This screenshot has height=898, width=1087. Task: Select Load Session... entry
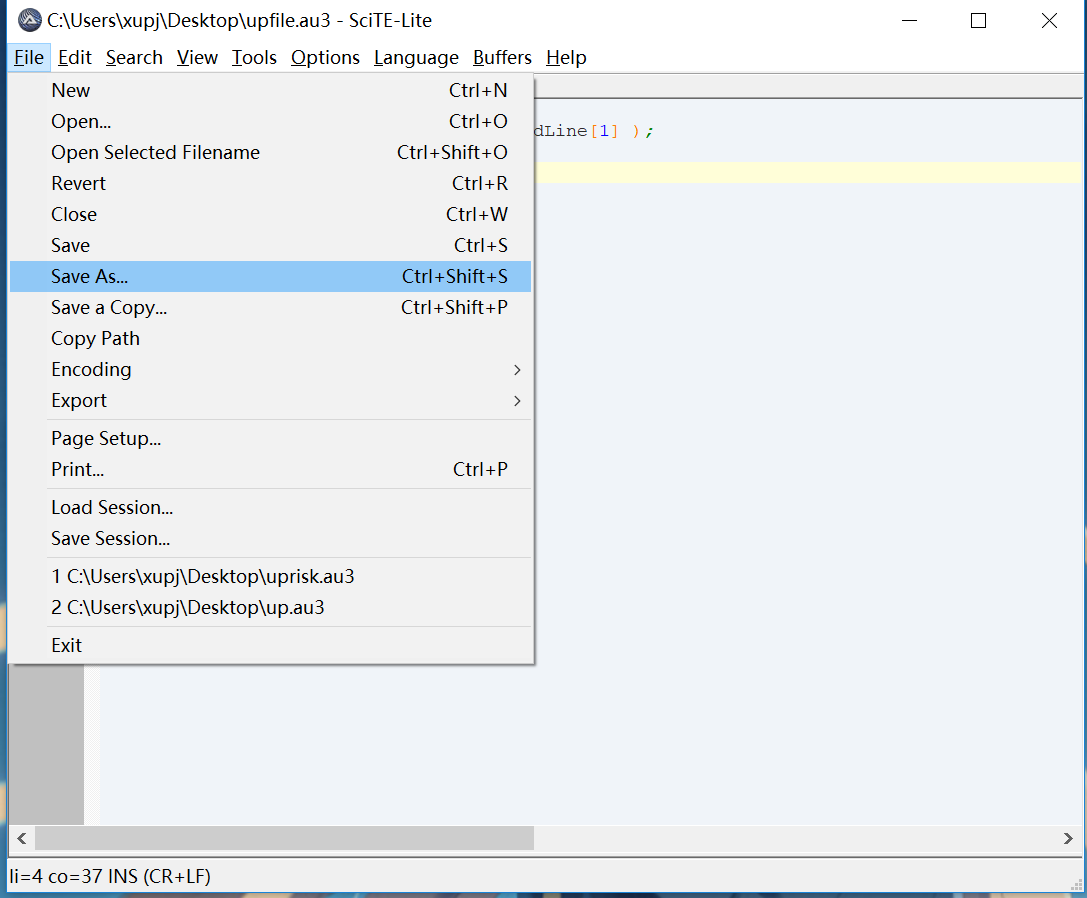tap(270, 508)
